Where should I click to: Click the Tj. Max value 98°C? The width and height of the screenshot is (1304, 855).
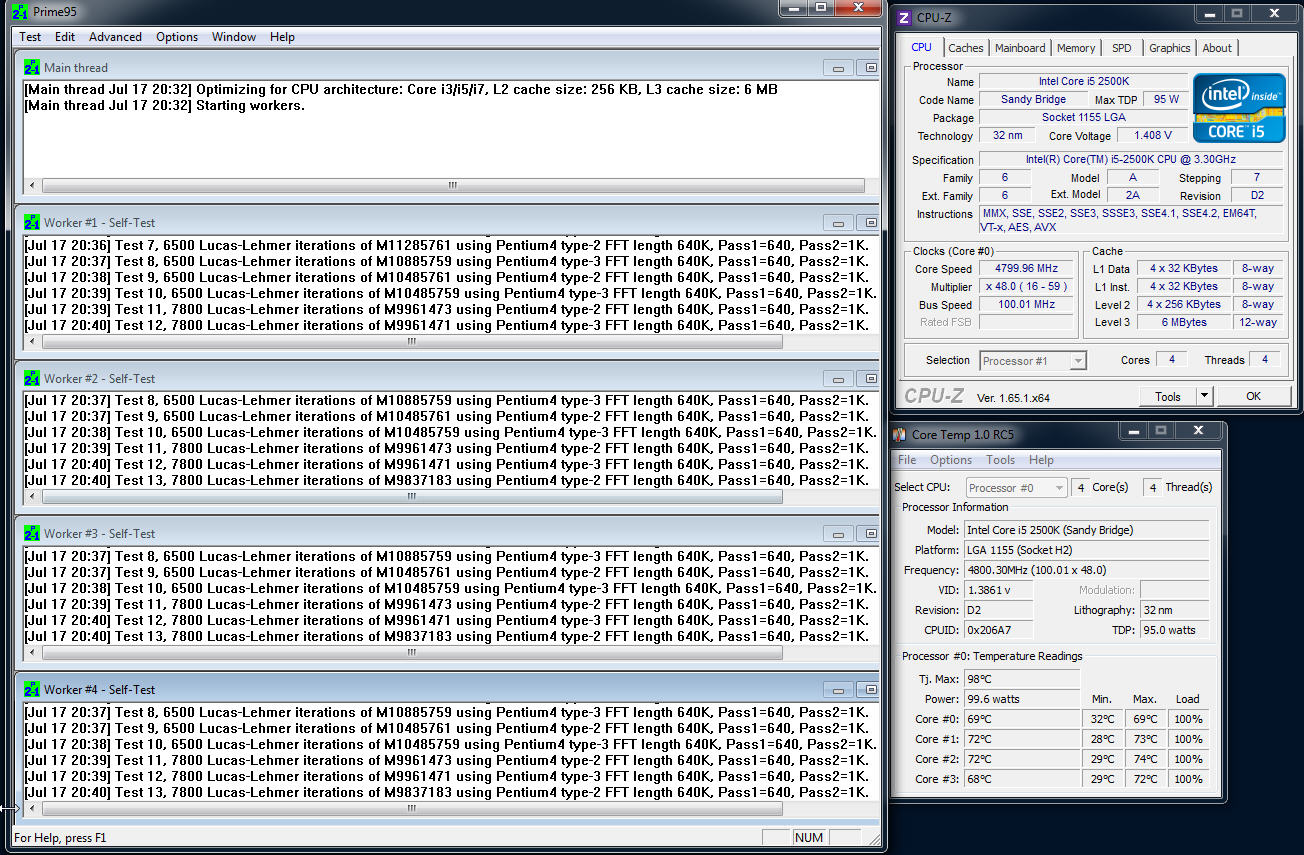pyautogui.click(x=1022, y=679)
